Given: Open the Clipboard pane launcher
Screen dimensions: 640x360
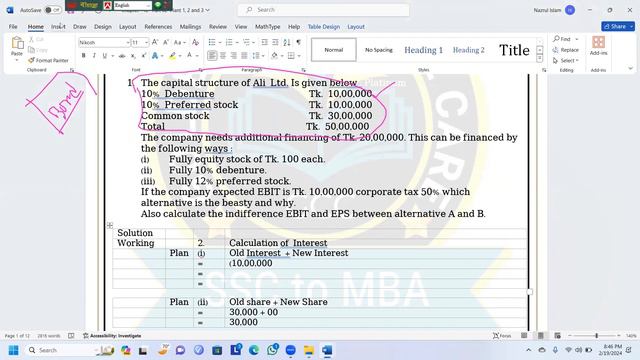Looking at the screenshot, I should click(x=72, y=70).
